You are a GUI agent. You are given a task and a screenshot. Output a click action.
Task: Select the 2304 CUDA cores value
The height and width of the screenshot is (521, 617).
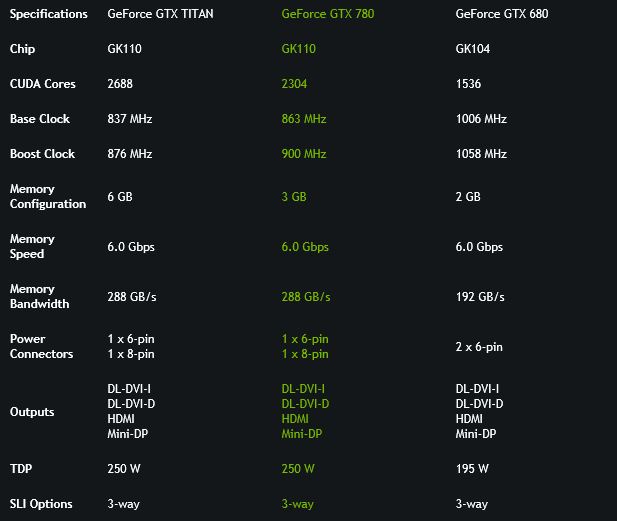pos(294,84)
